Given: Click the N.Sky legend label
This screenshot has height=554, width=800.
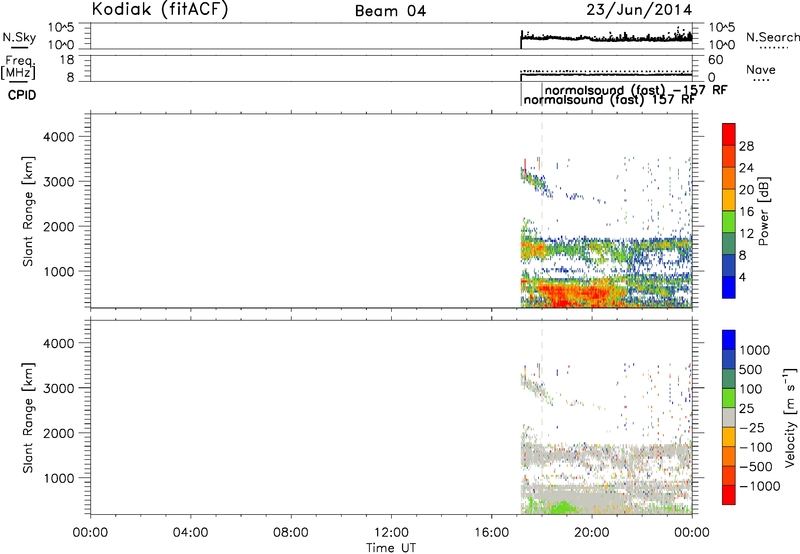Looking at the screenshot, I should click(x=19, y=37).
